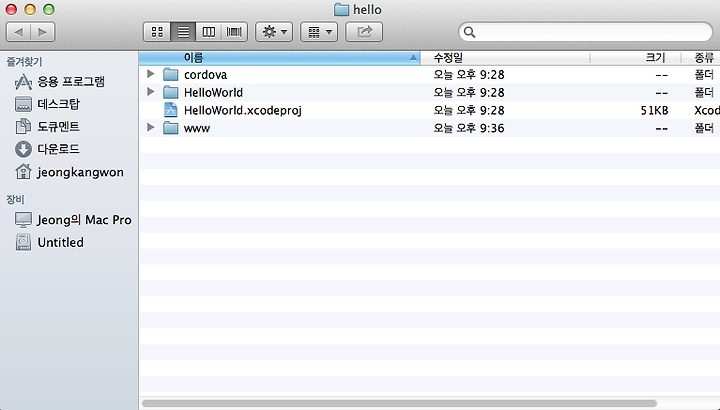The image size is (720, 410).
Task: Open 도큐멘트 in the sidebar
Action: pyautogui.click(x=47, y=126)
